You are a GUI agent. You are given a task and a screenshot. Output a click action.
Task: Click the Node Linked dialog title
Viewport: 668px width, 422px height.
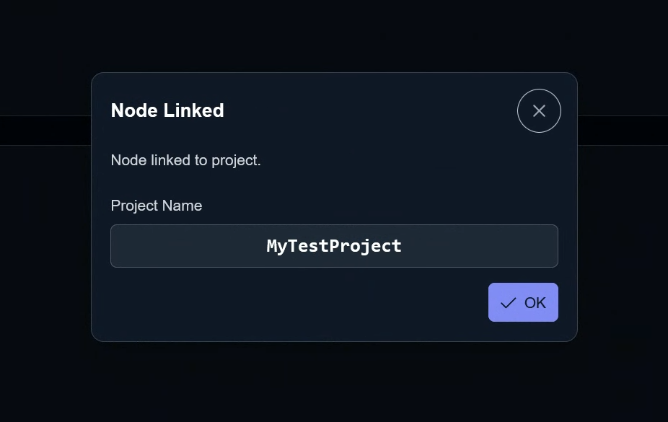pyautogui.click(x=167, y=111)
